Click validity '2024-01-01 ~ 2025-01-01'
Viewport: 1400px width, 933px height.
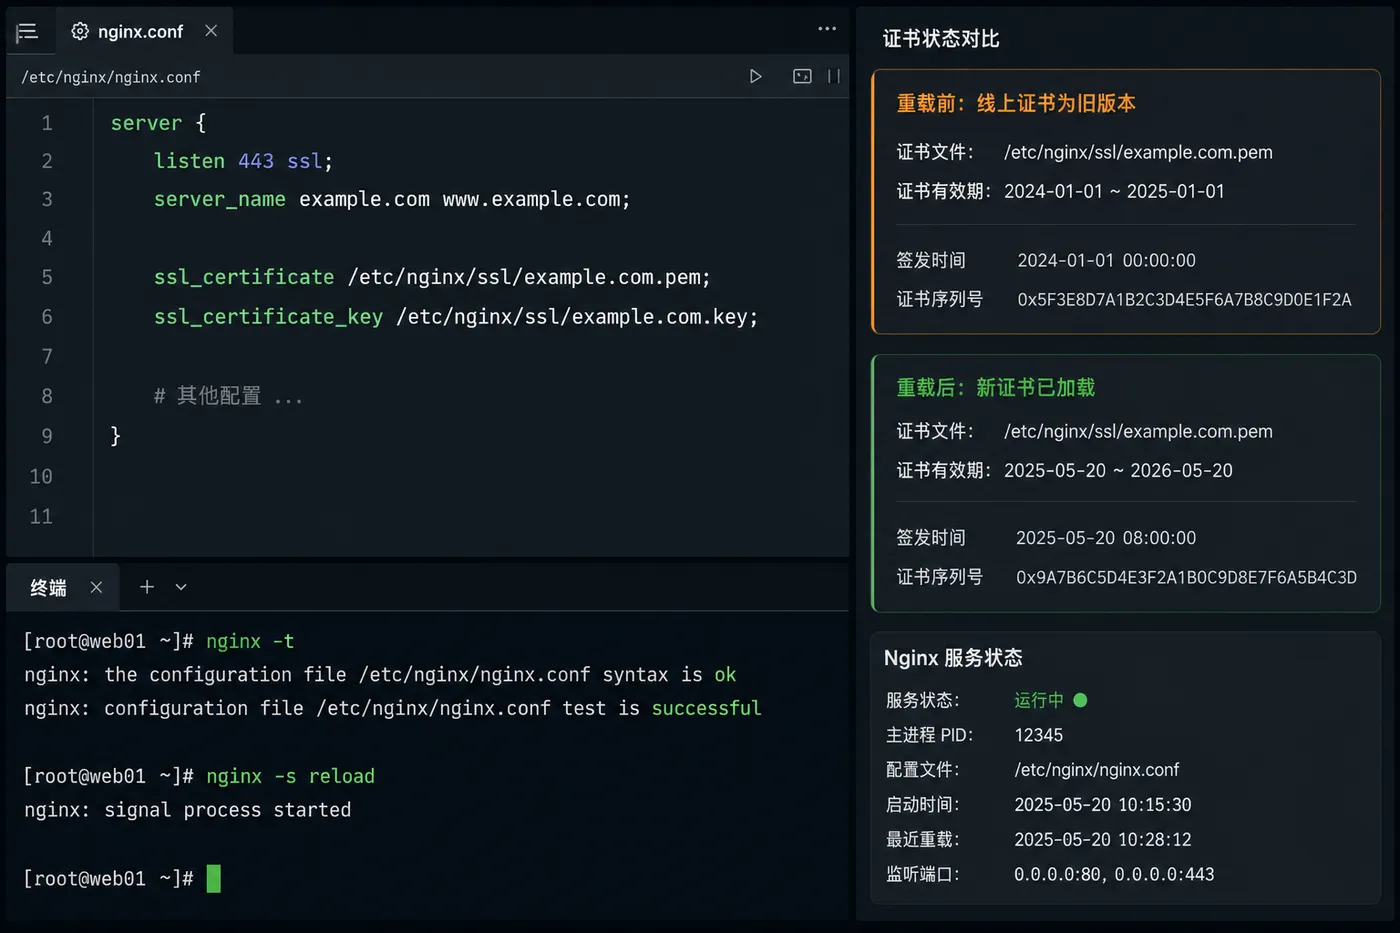(1114, 191)
